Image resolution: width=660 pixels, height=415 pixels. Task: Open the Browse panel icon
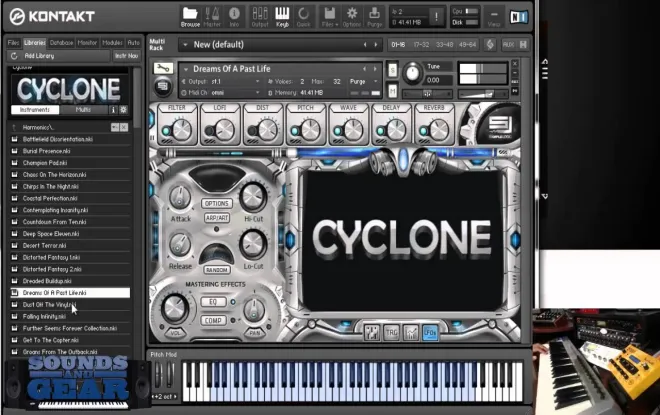point(190,17)
